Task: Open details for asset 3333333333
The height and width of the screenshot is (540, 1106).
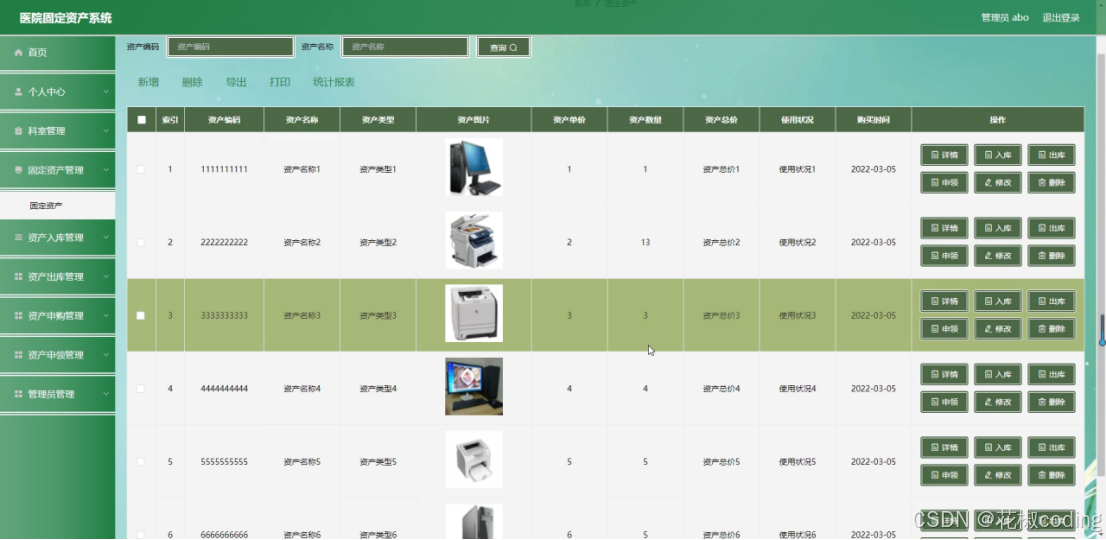Action: coord(944,301)
